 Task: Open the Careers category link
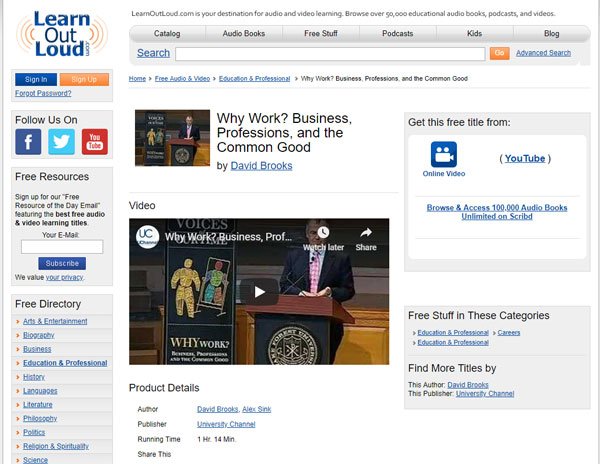coord(509,333)
